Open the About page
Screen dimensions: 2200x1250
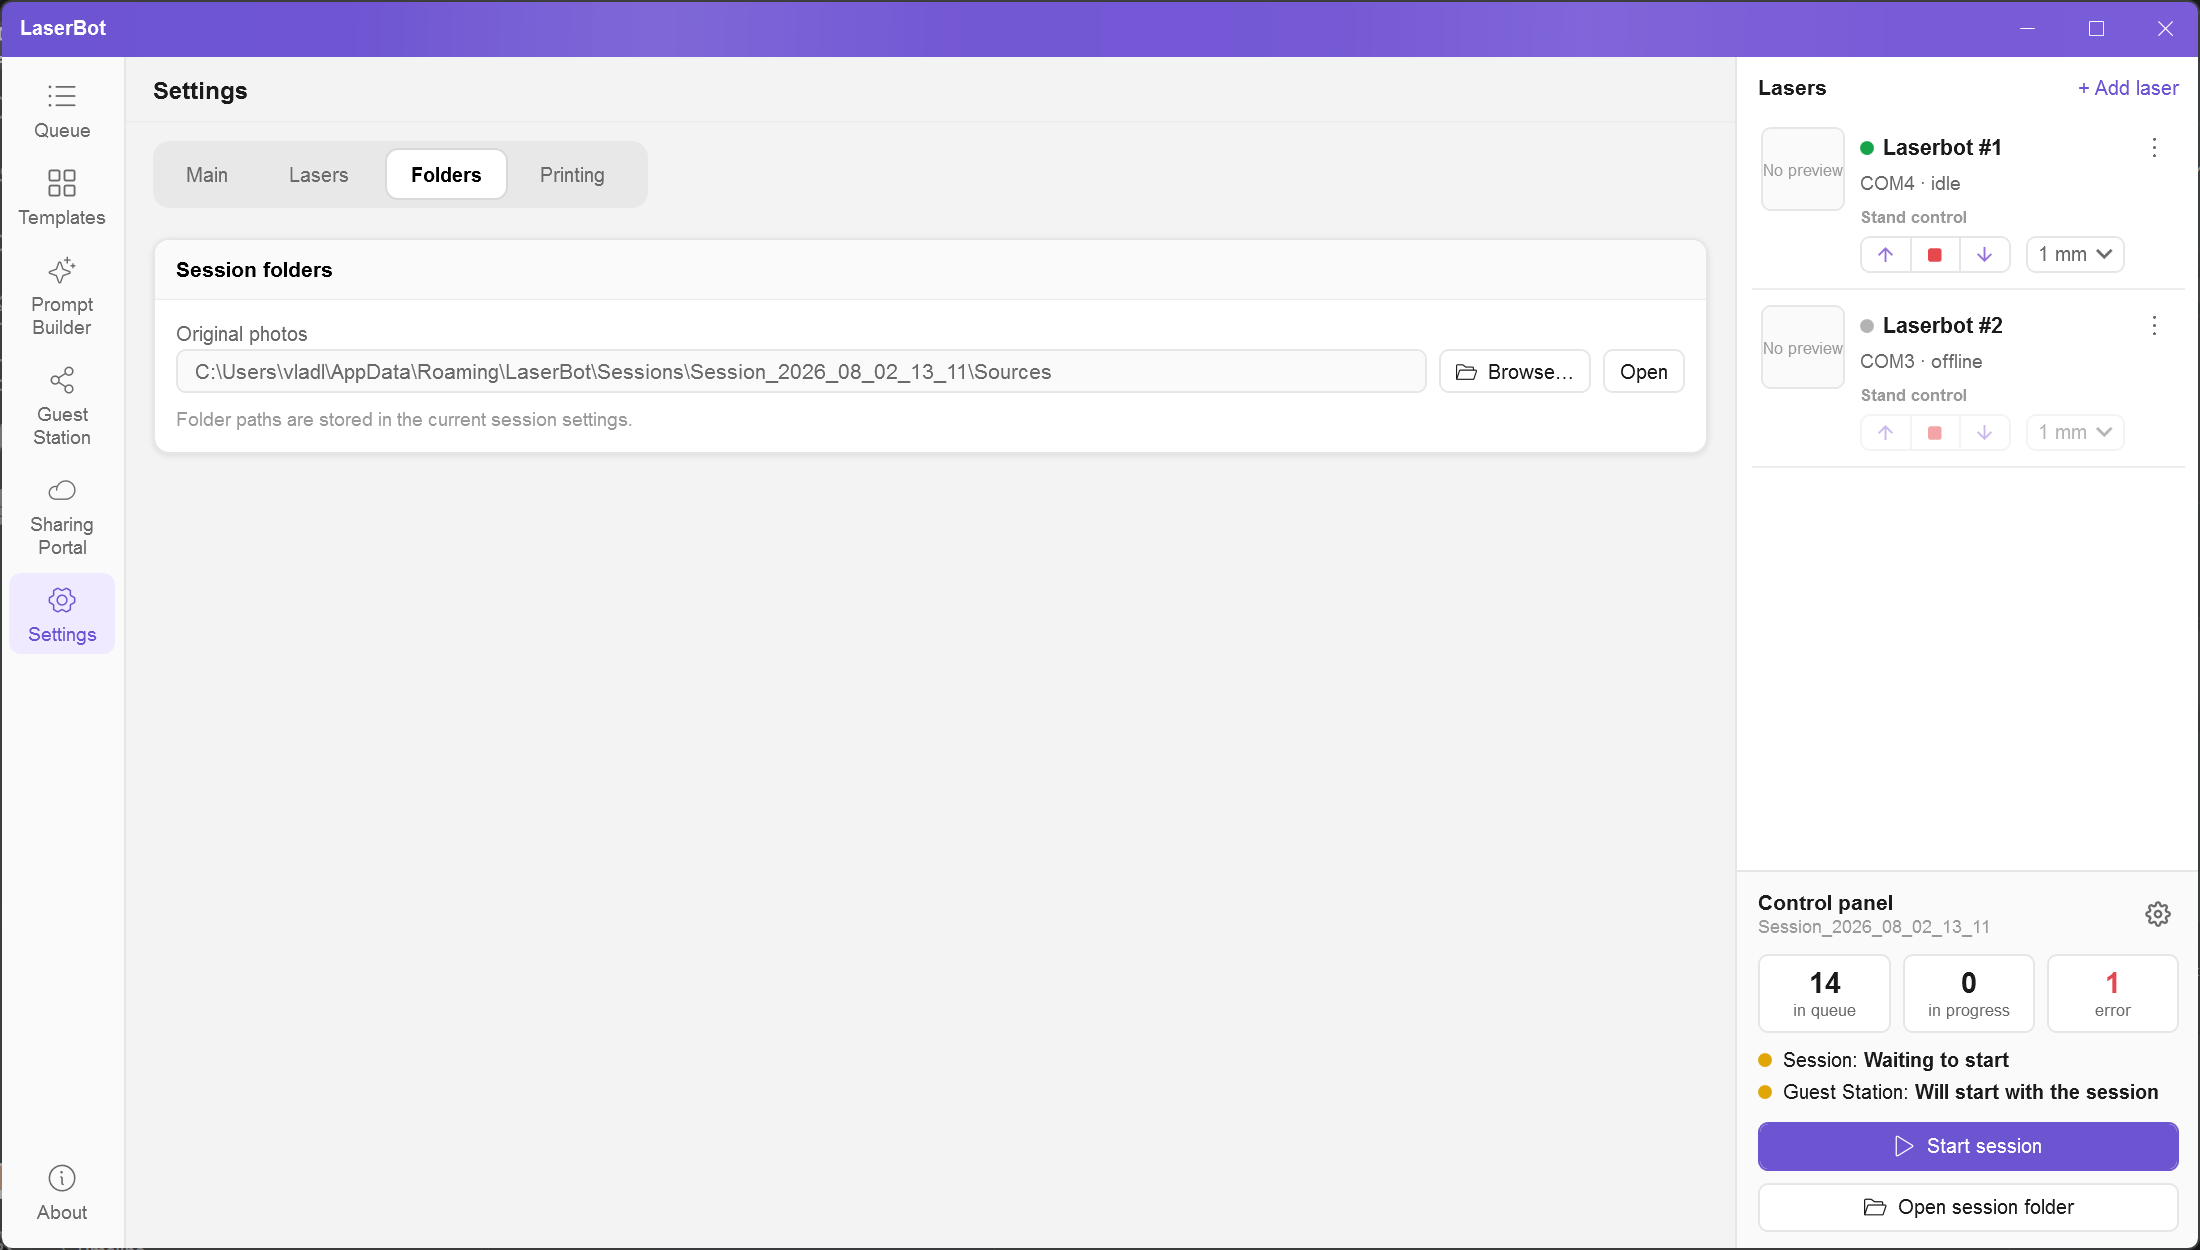[62, 1193]
